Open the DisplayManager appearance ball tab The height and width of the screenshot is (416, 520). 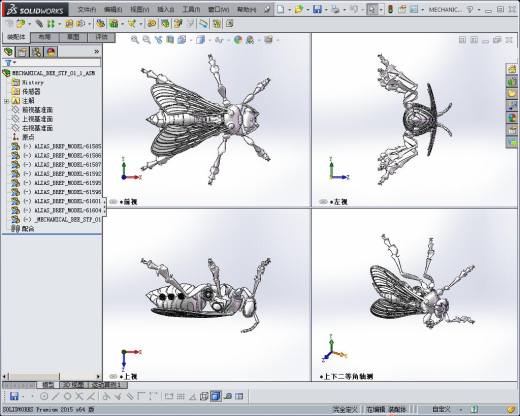click(51, 52)
